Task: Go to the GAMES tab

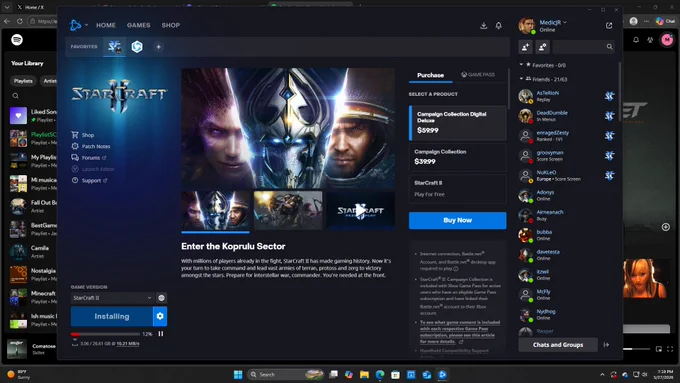Action: [x=138, y=25]
